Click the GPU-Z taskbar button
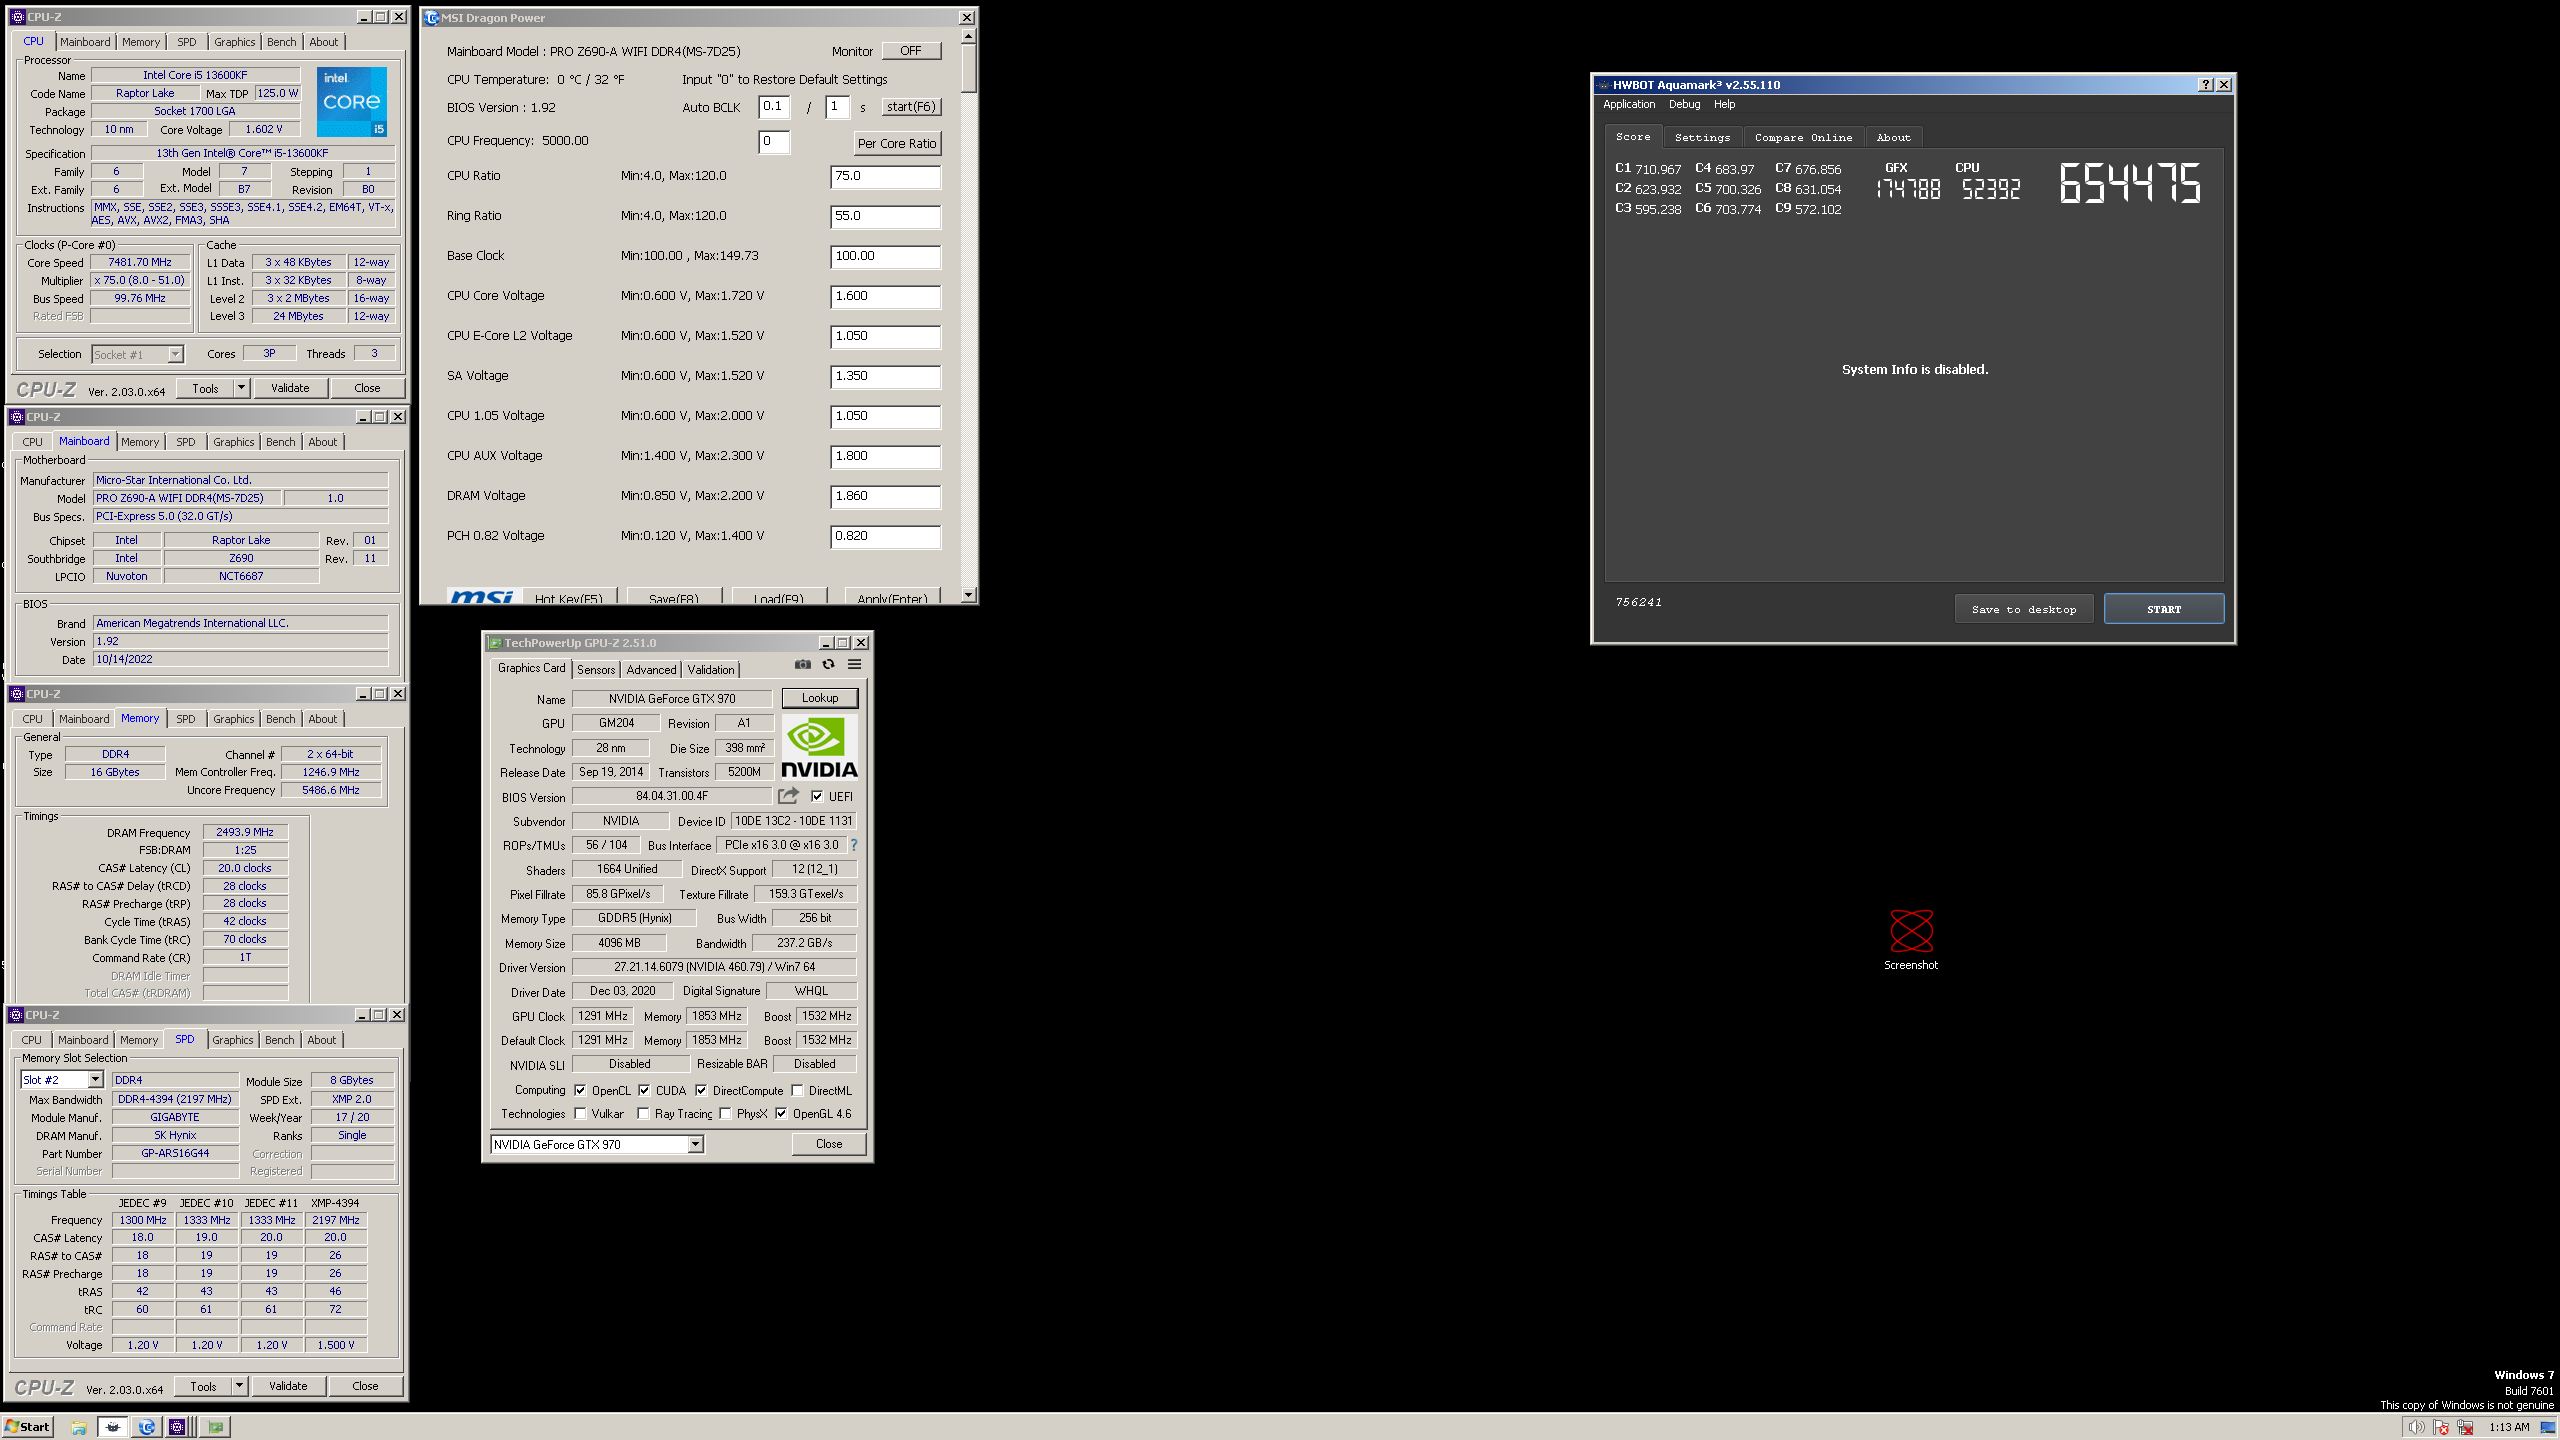Screen dimensions: 2560x1440 tap(215, 1427)
